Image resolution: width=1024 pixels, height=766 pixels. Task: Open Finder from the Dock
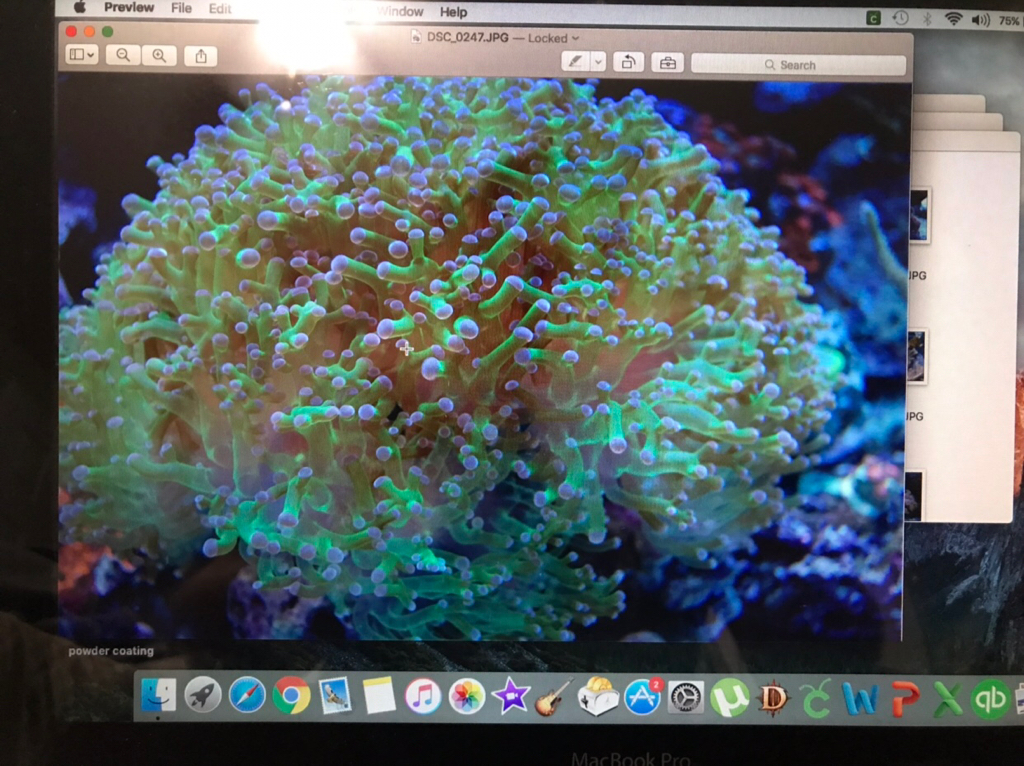159,694
